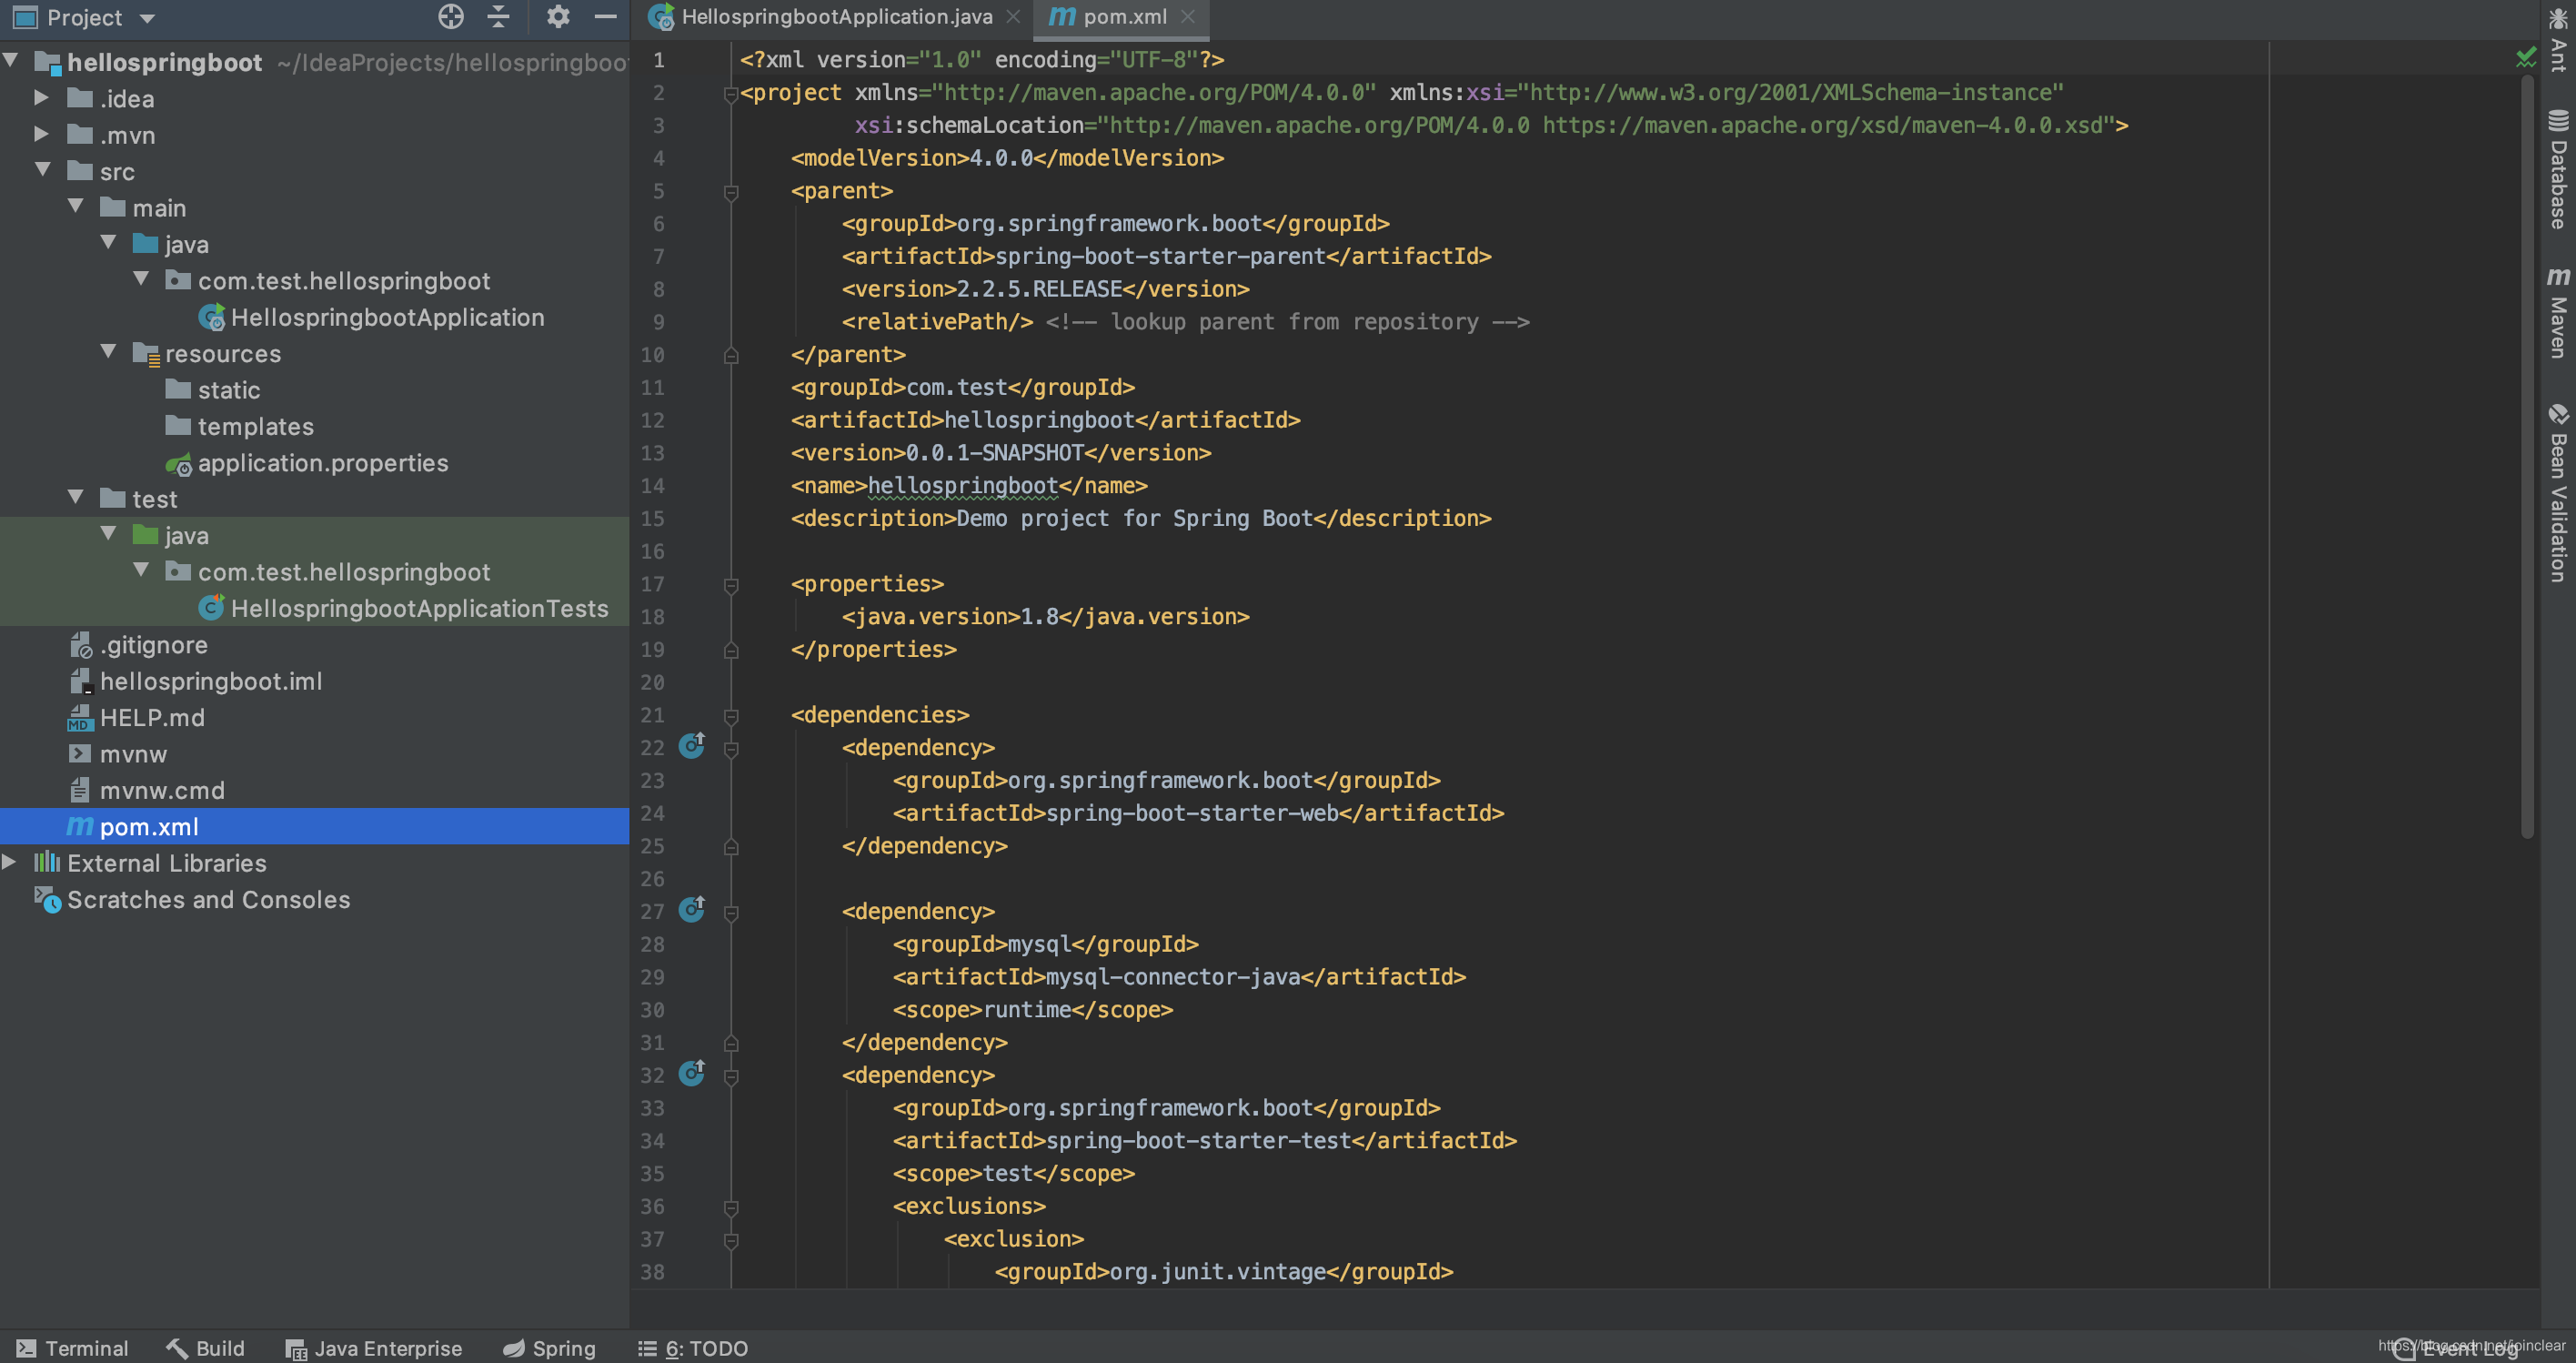Collapse the src folder

click(x=43, y=170)
